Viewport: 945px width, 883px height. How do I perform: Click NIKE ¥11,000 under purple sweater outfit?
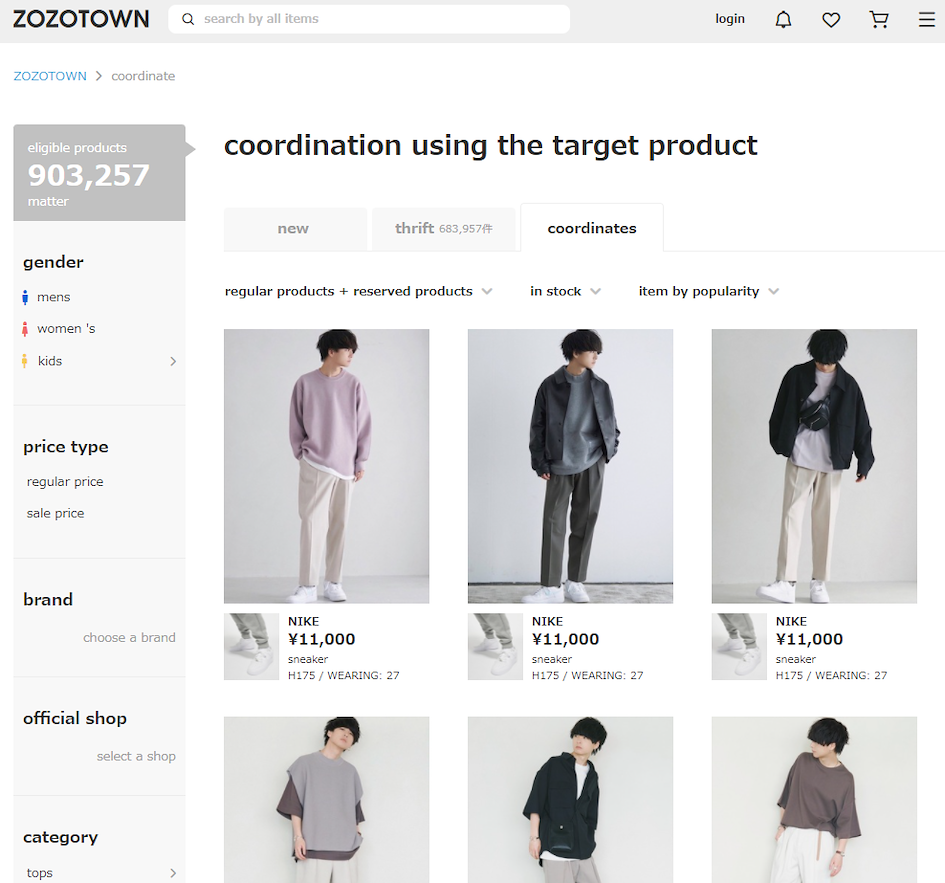click(321, 631)
